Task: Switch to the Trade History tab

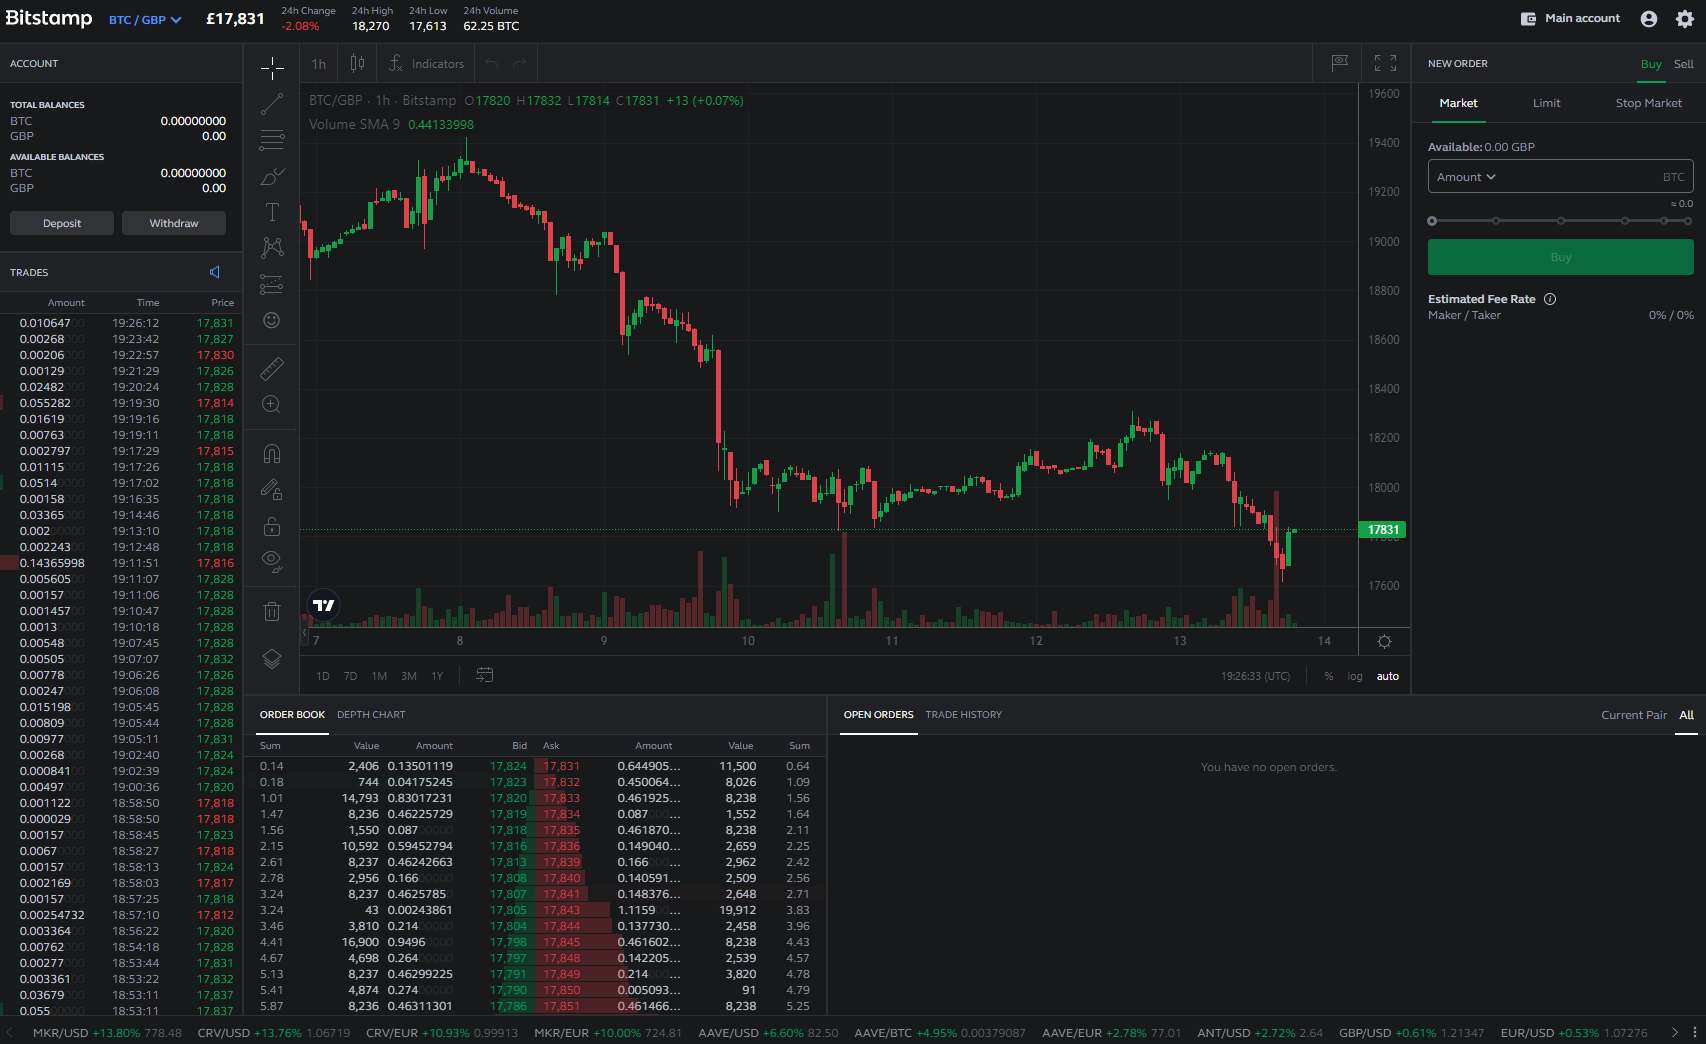Action: click(x=963, y=715)
